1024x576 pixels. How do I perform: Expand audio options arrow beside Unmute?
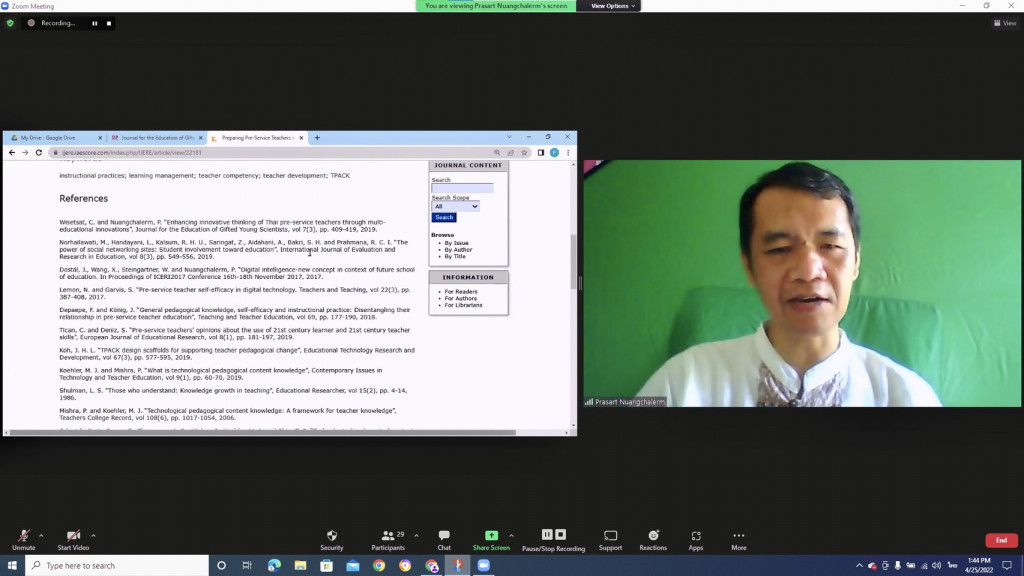(41, 535)
